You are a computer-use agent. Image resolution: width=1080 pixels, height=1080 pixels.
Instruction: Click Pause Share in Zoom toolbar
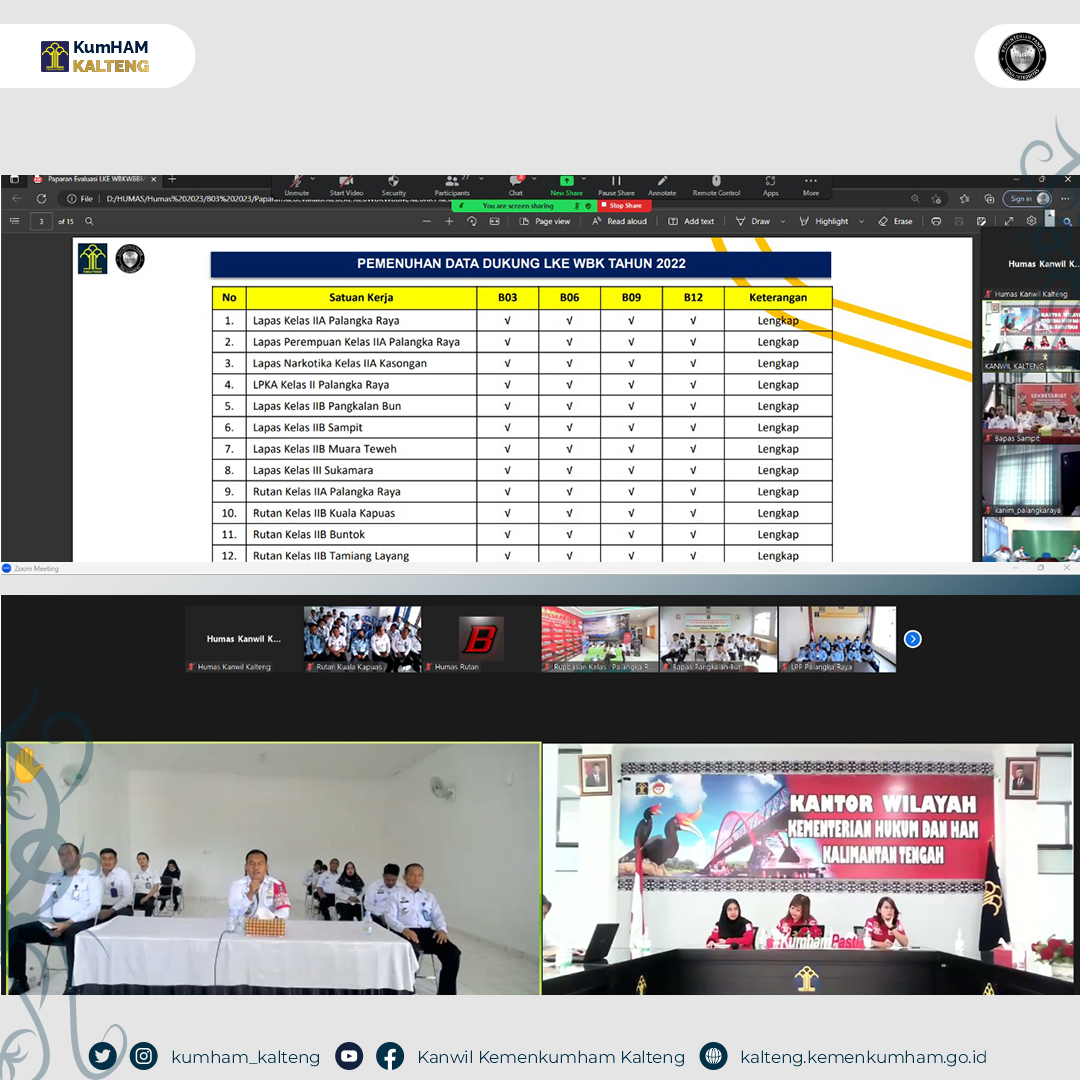616,182
